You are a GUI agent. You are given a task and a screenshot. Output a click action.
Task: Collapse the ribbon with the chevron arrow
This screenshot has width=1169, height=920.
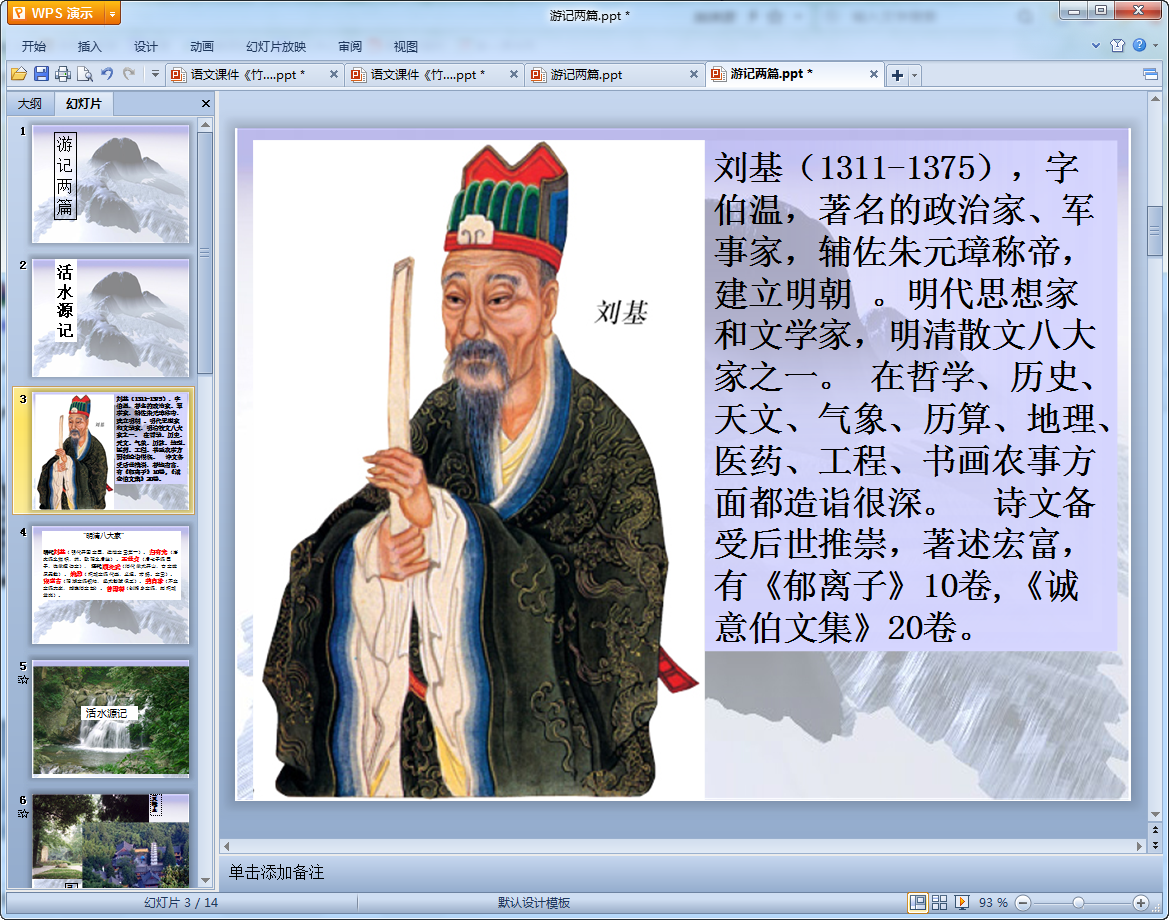click(x=1096, y=45)
